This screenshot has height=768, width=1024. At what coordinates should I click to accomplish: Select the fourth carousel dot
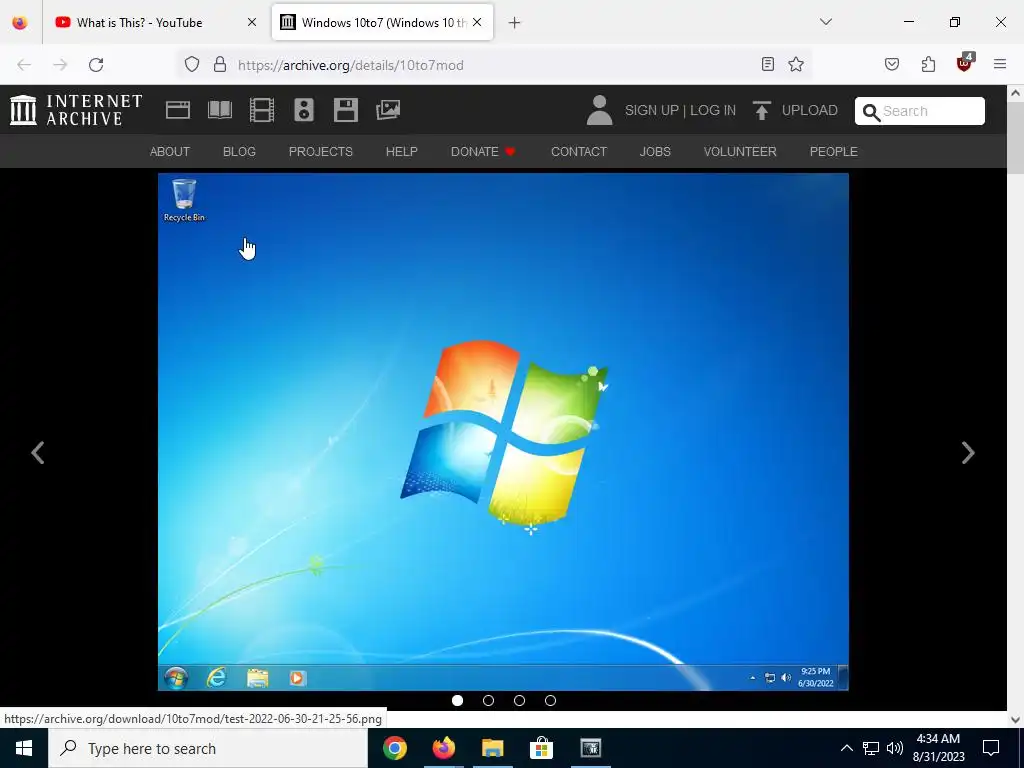pyautogui.click(x=551, y=700)
